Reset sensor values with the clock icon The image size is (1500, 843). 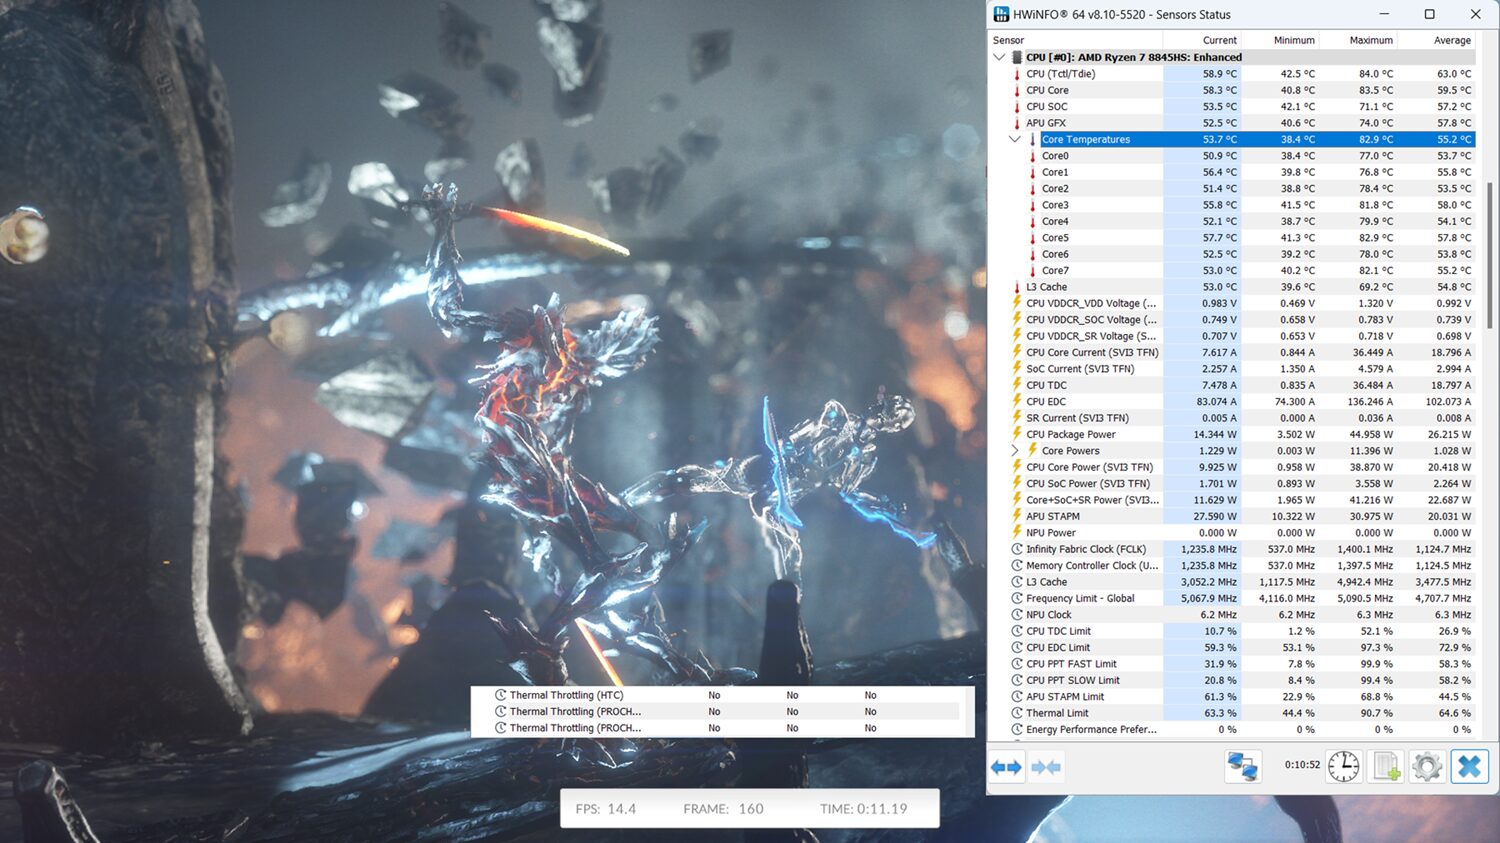pos(1343,766)
